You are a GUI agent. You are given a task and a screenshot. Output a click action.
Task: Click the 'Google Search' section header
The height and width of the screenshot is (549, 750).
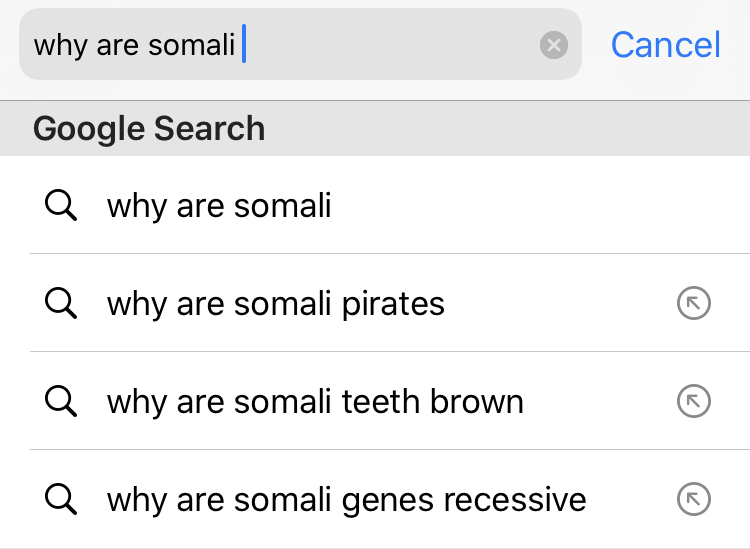(149, 129)
